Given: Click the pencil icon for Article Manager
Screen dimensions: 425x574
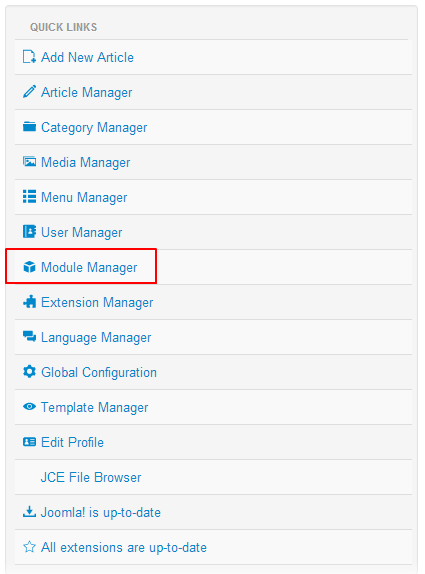Looking at the screenshot, I should pyautogui.click(x=29, y=92).
